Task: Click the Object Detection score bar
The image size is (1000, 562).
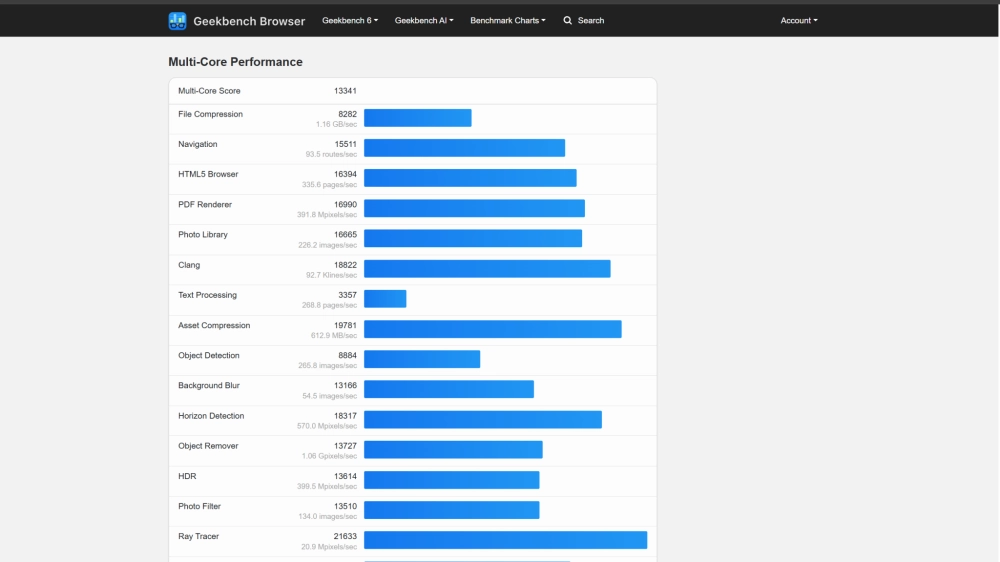Action: coord(422,359)
